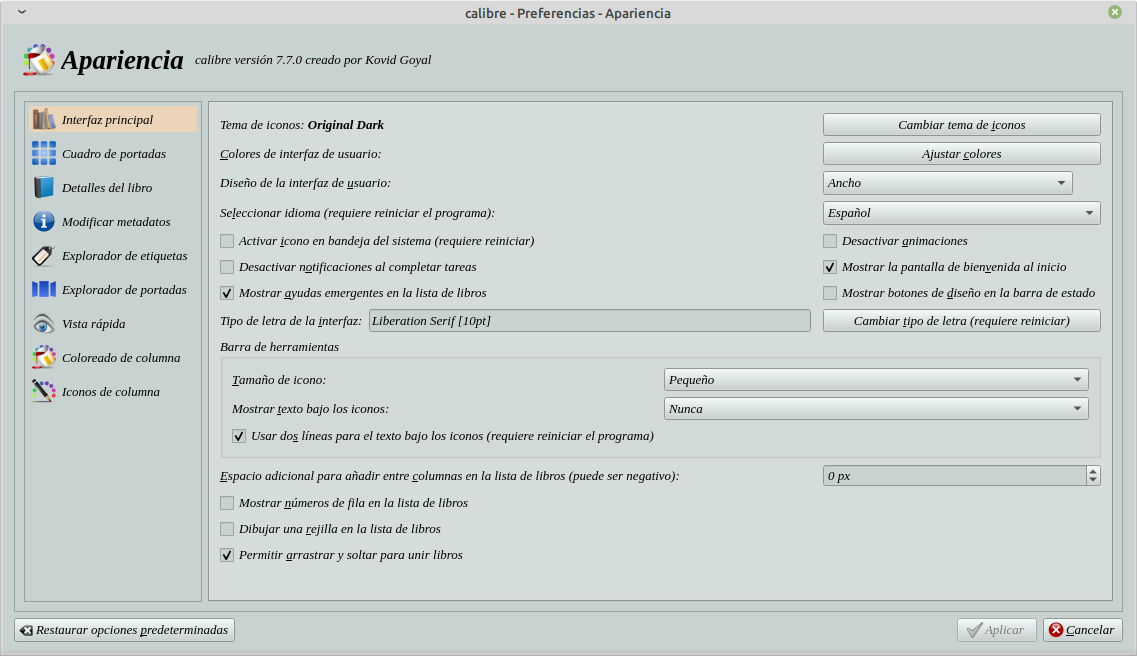The image size is (1137, 656).
Task: Uncheck Permitir arrastrar y soltar para unir libros
Action: (x=227, y=555)
